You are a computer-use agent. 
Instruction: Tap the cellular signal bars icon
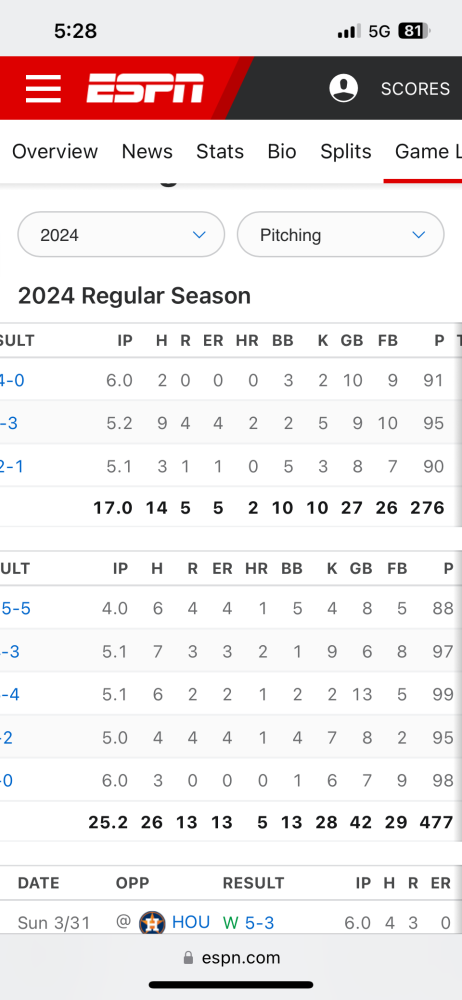349,31
